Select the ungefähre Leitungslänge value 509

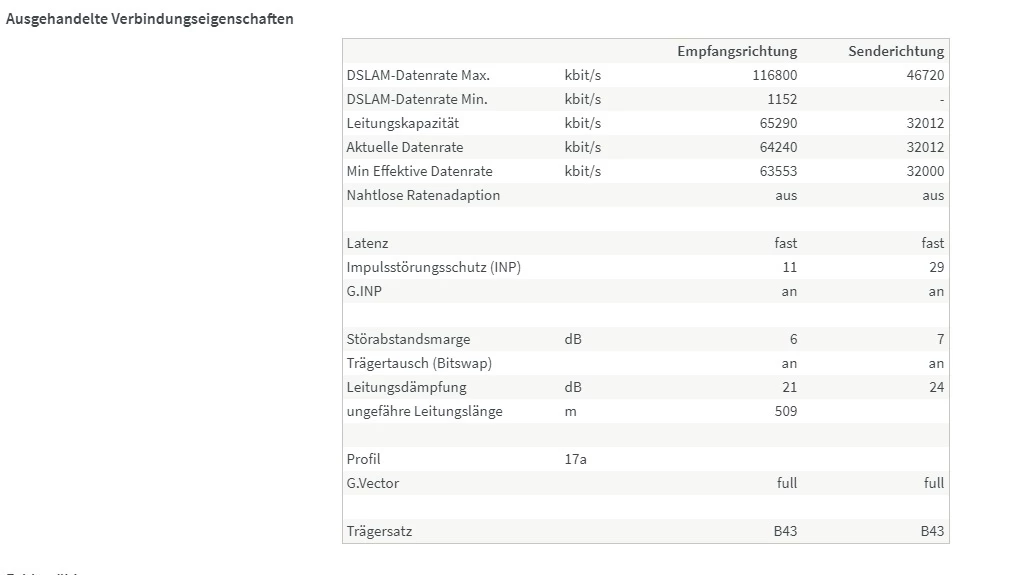tap(785, 411)
